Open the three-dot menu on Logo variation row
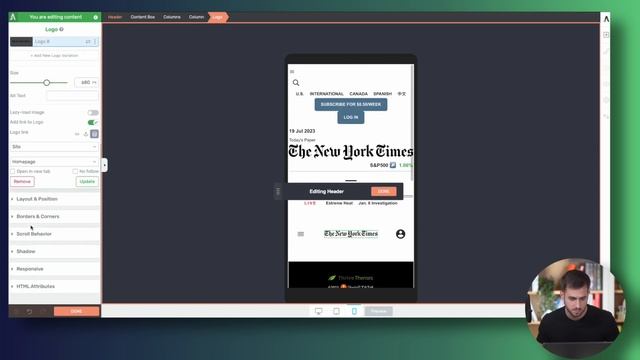Viewport: 640px width, 360px height. 95,42
